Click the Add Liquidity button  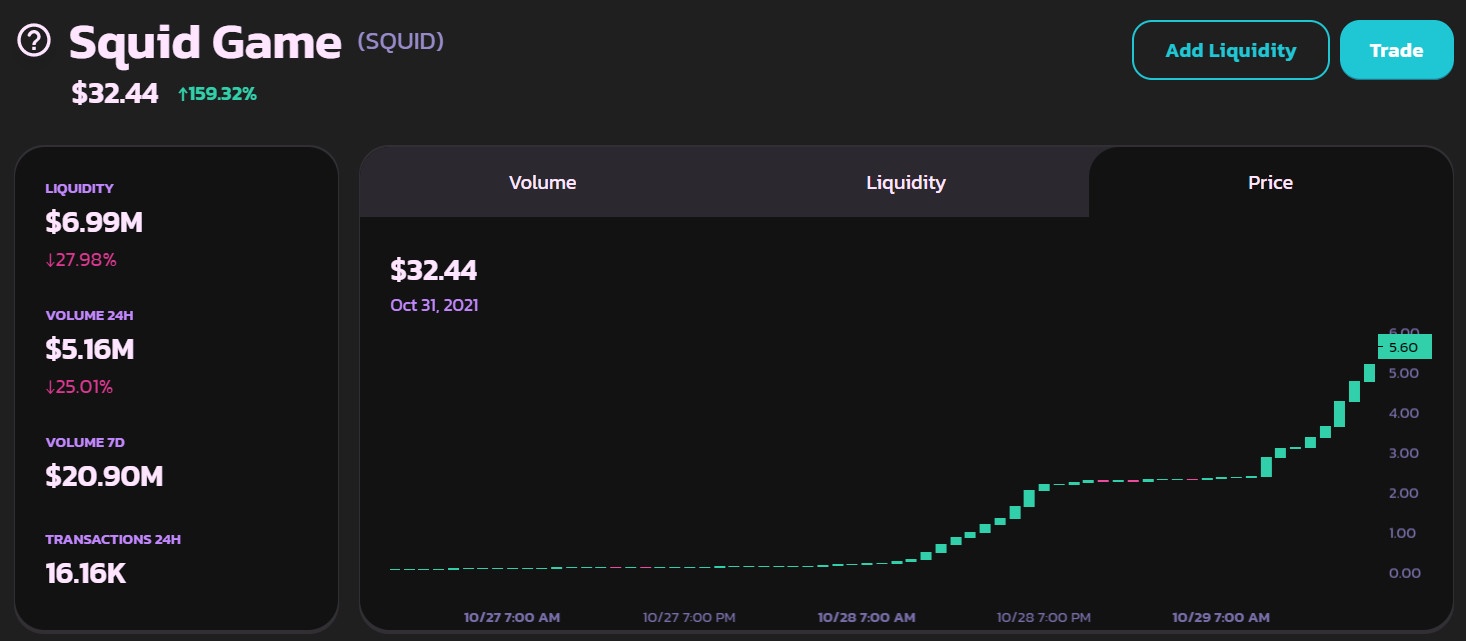(x=1230, y=49)
